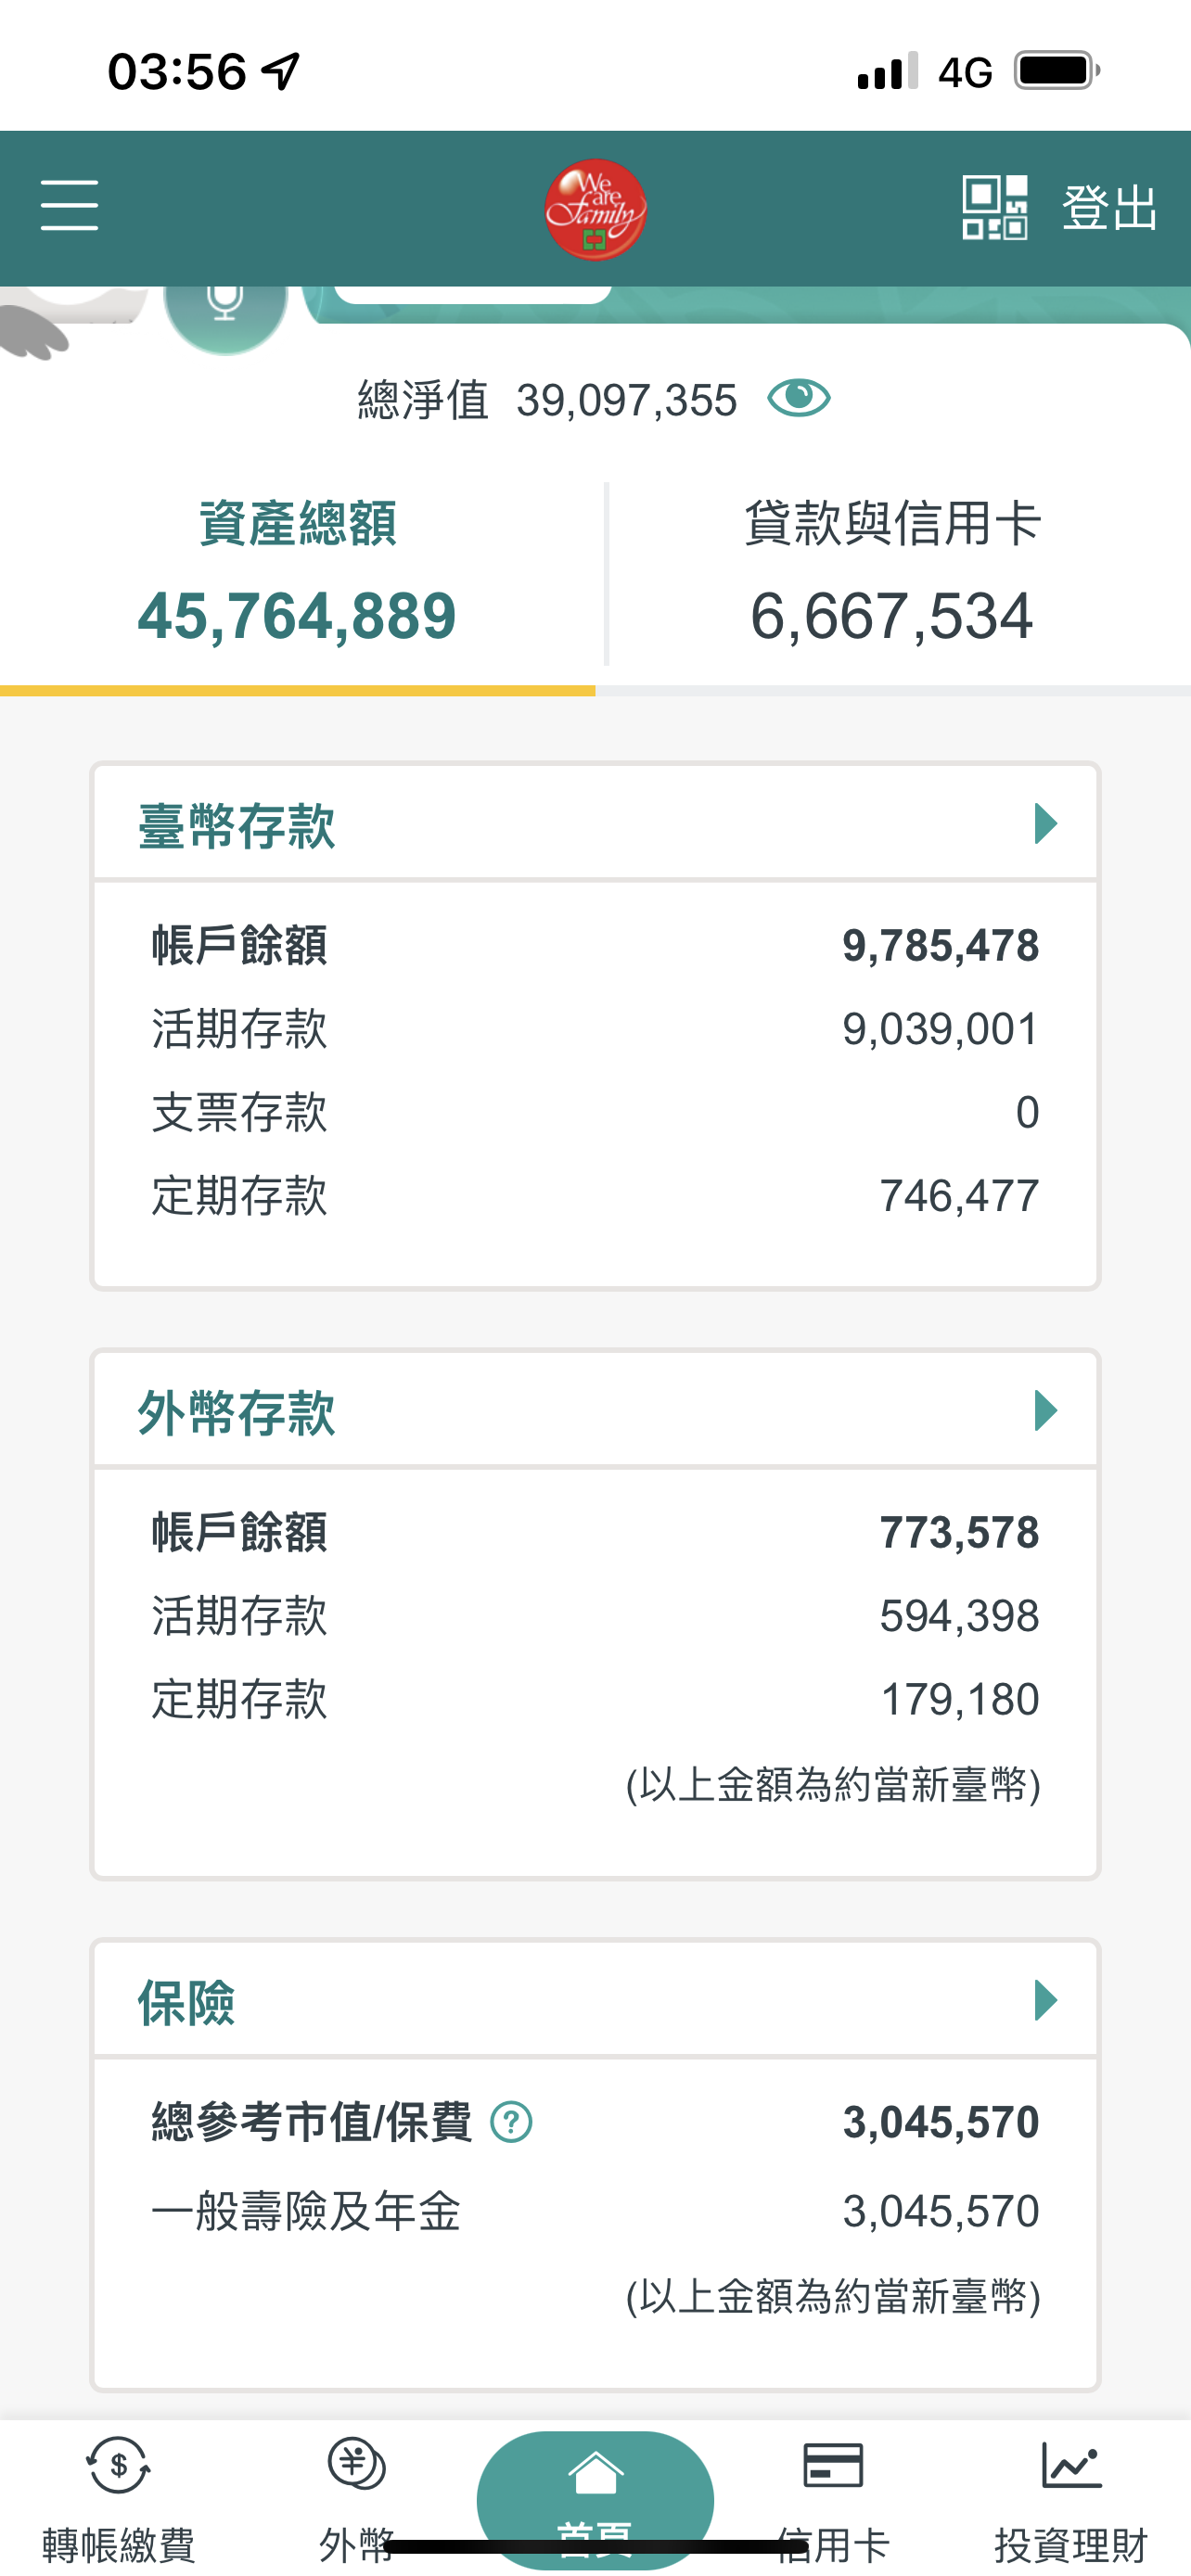Tap the QR code scanner icon
This screenshot has height=2576, width=1191.
(x=994, y=207)
